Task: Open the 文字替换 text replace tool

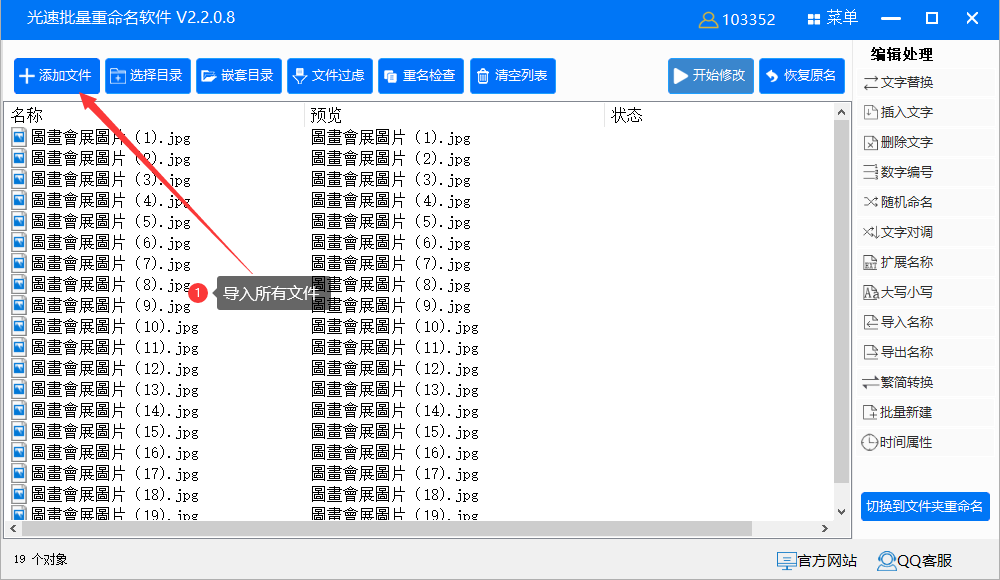Action: [898, 82]
